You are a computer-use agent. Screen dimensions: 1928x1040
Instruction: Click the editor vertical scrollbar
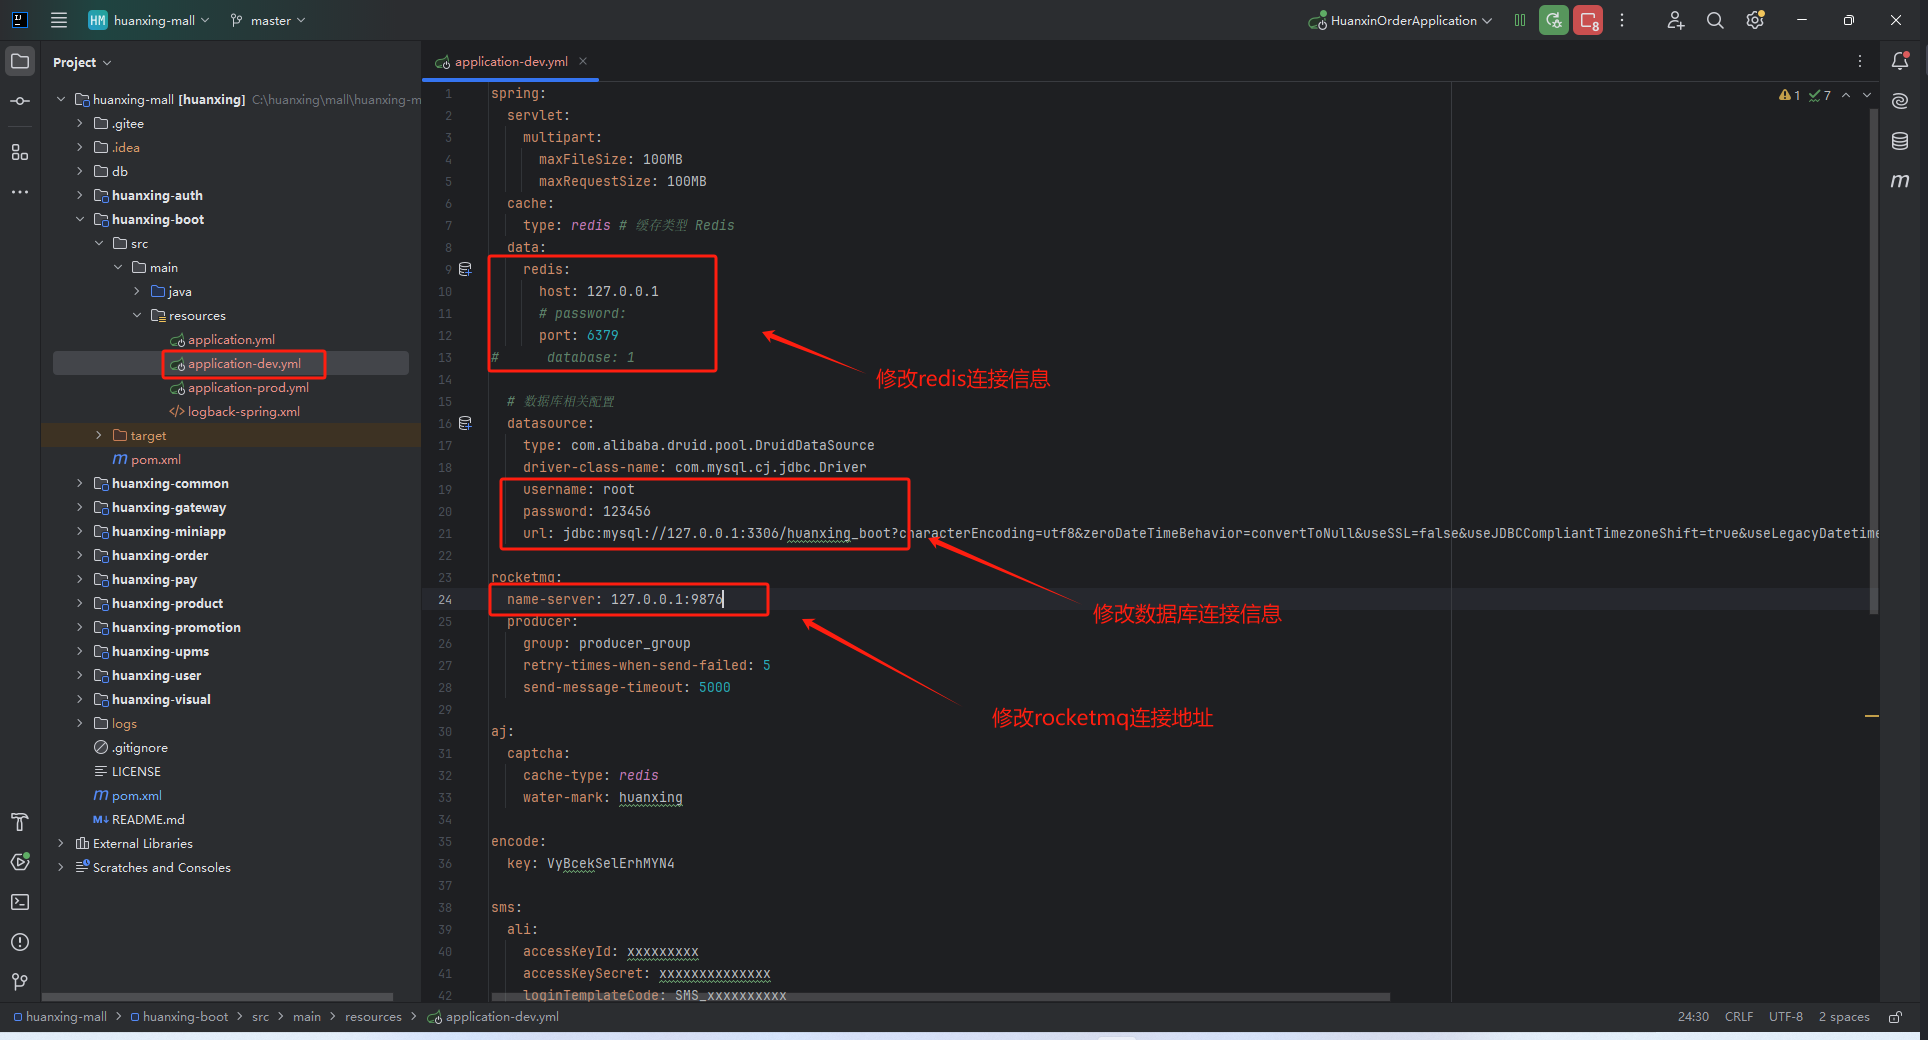(x=1873, y=360)
